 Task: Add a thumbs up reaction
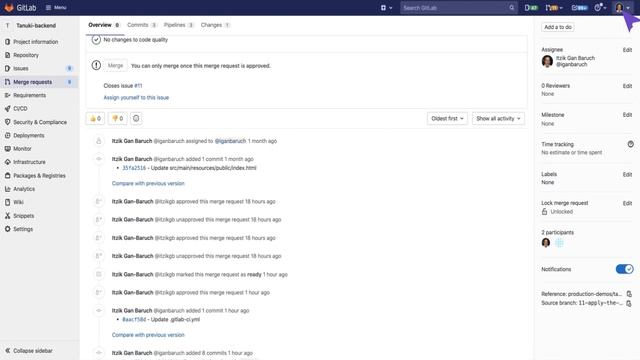pos(95,118)
